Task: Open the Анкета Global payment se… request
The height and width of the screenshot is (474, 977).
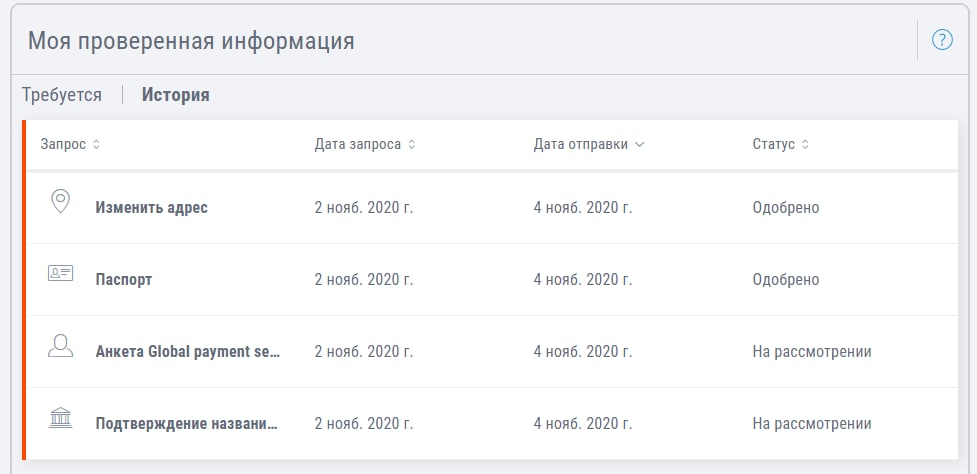Action: point(188,352)
